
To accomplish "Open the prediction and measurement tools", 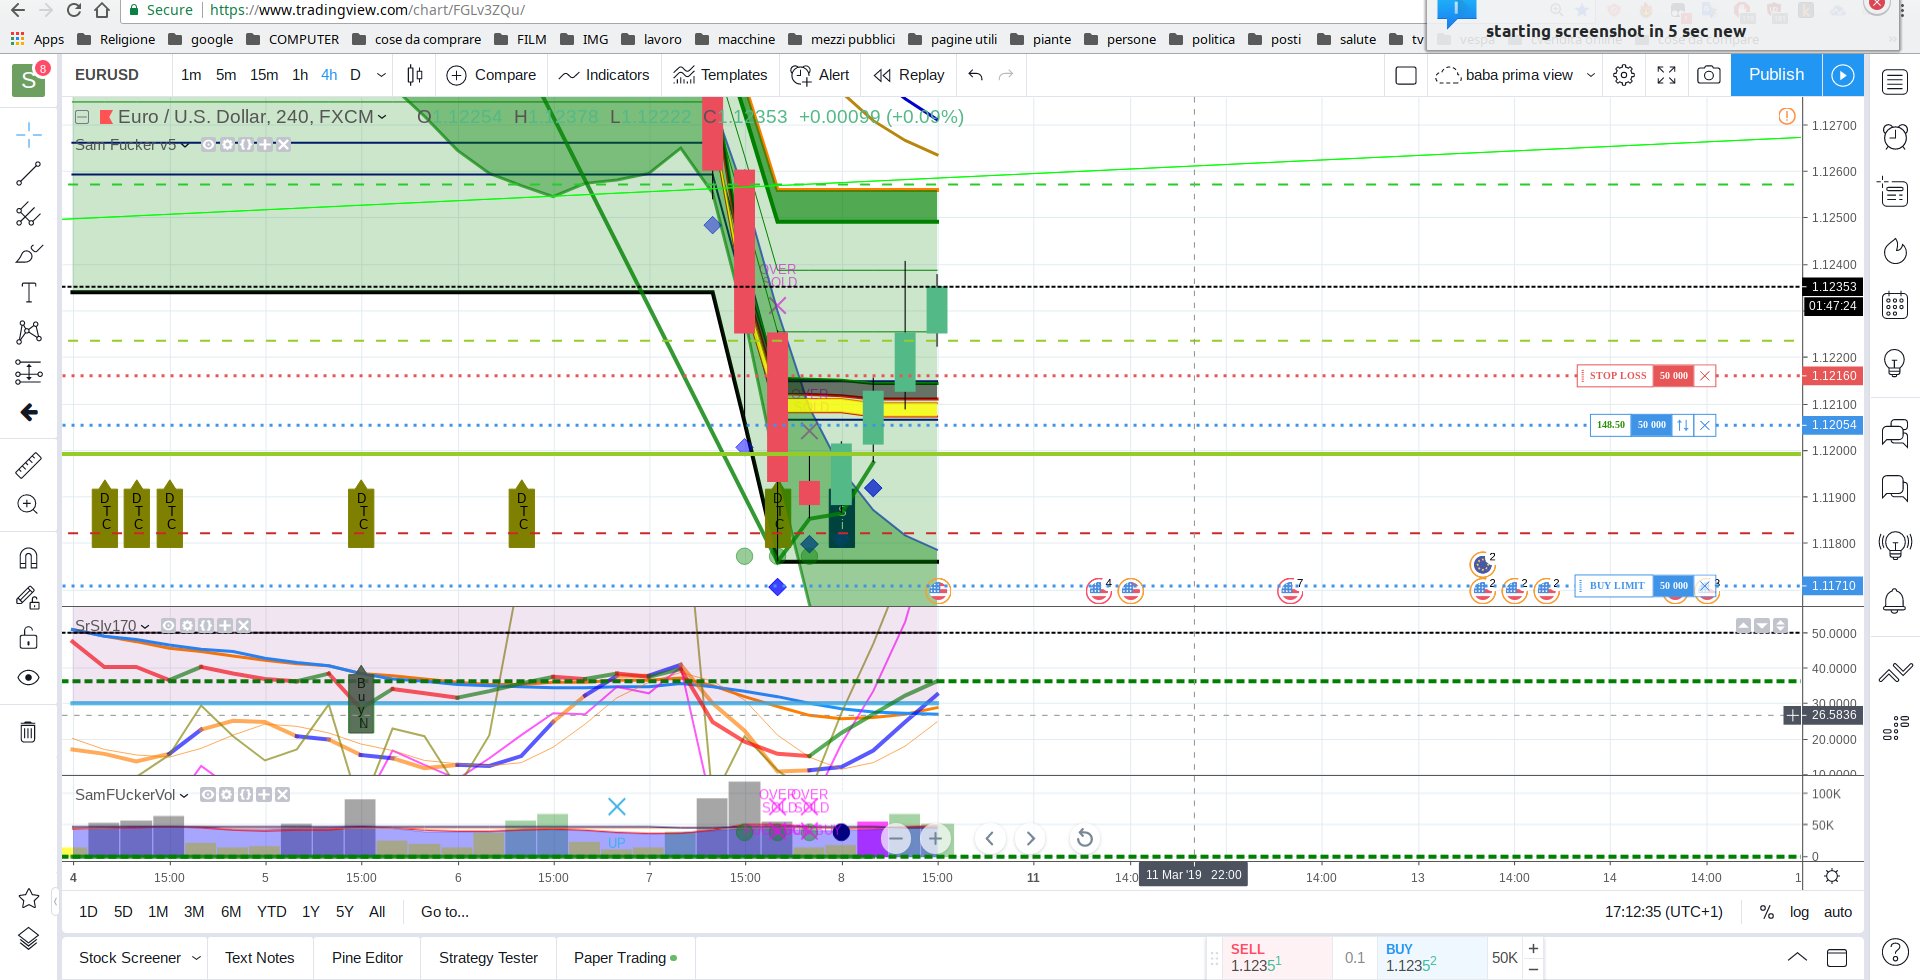I will pos(29,372).
